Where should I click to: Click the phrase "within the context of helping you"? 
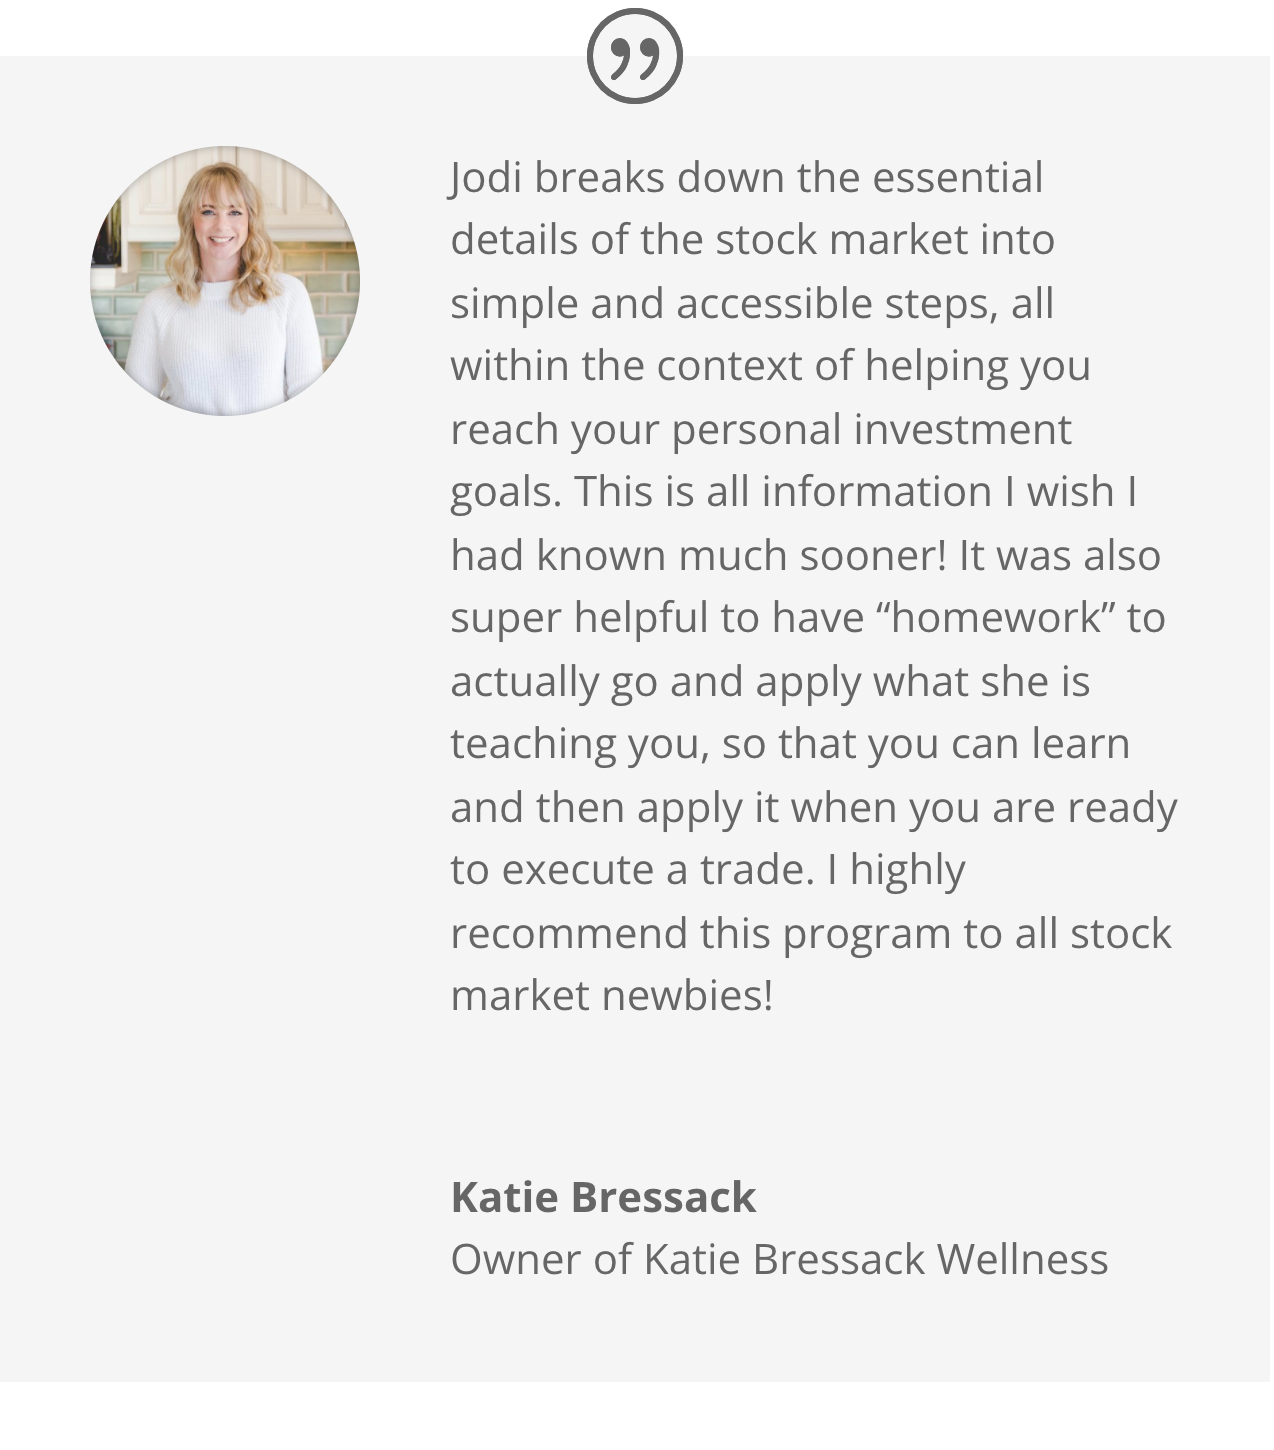(x=770, y=366)
